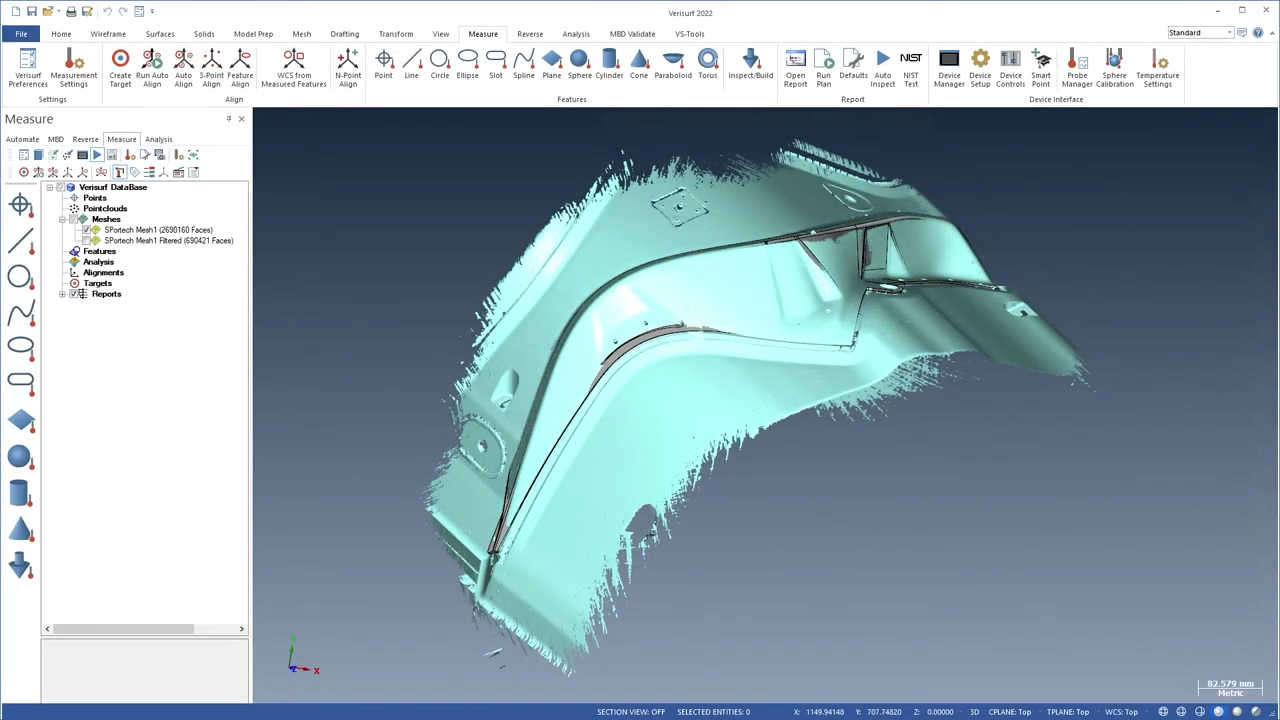Collapse the Verisurf DataBase tree node
The height and width of the screenshot is (720, 1280).
point(49,187)
